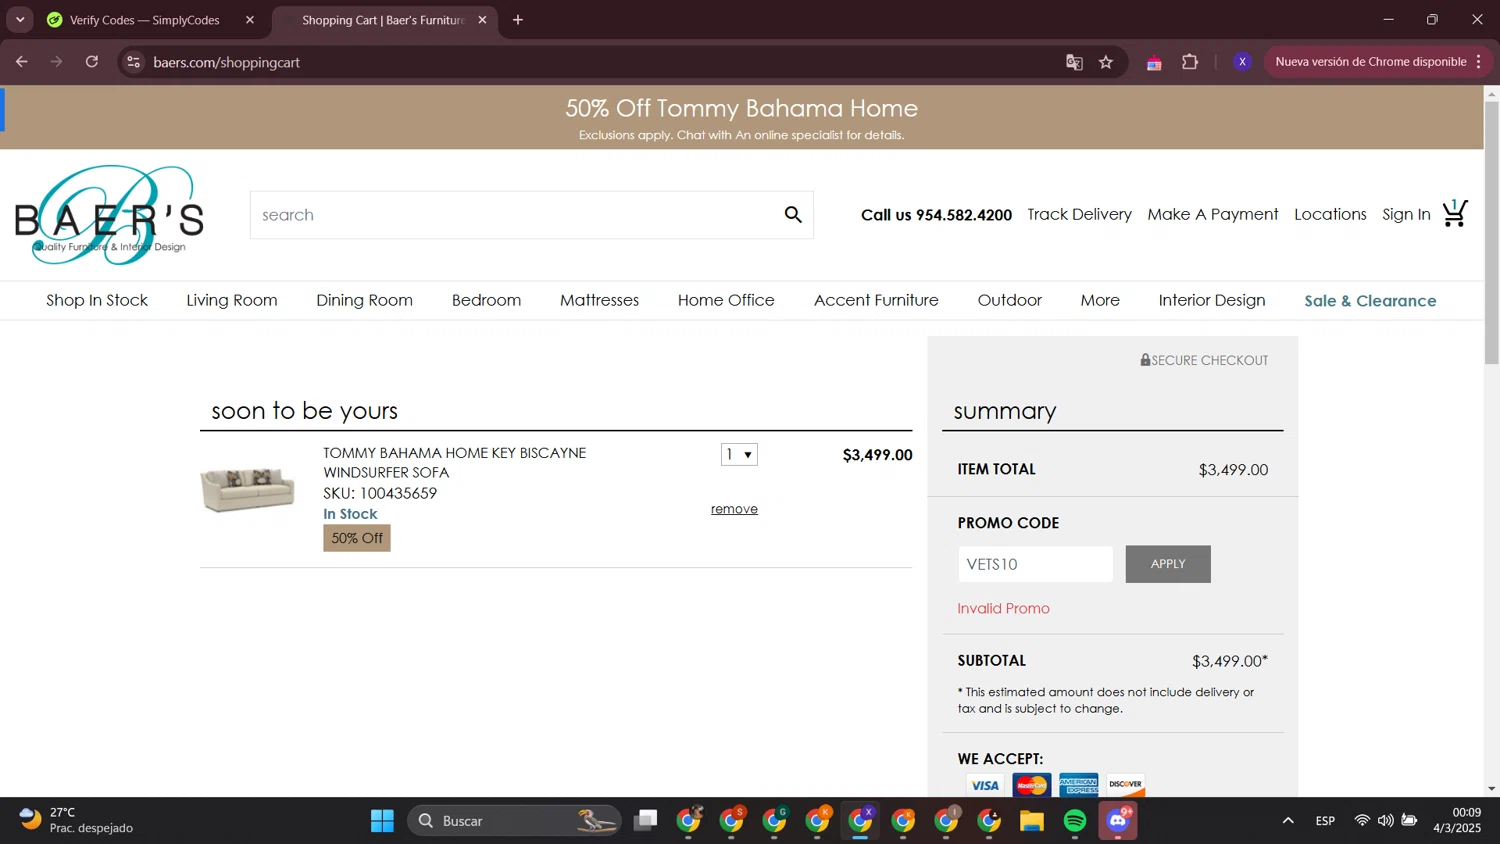Click the Tommy Bahama Windsurfer Sofa title
Viewport: 1500px width, 844px height.
pos(454,462)
